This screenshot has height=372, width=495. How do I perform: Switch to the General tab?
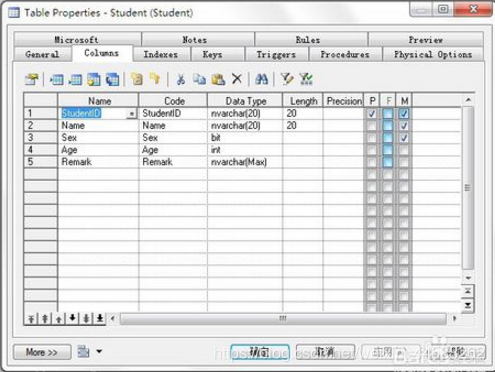click(x=42, y=54)
